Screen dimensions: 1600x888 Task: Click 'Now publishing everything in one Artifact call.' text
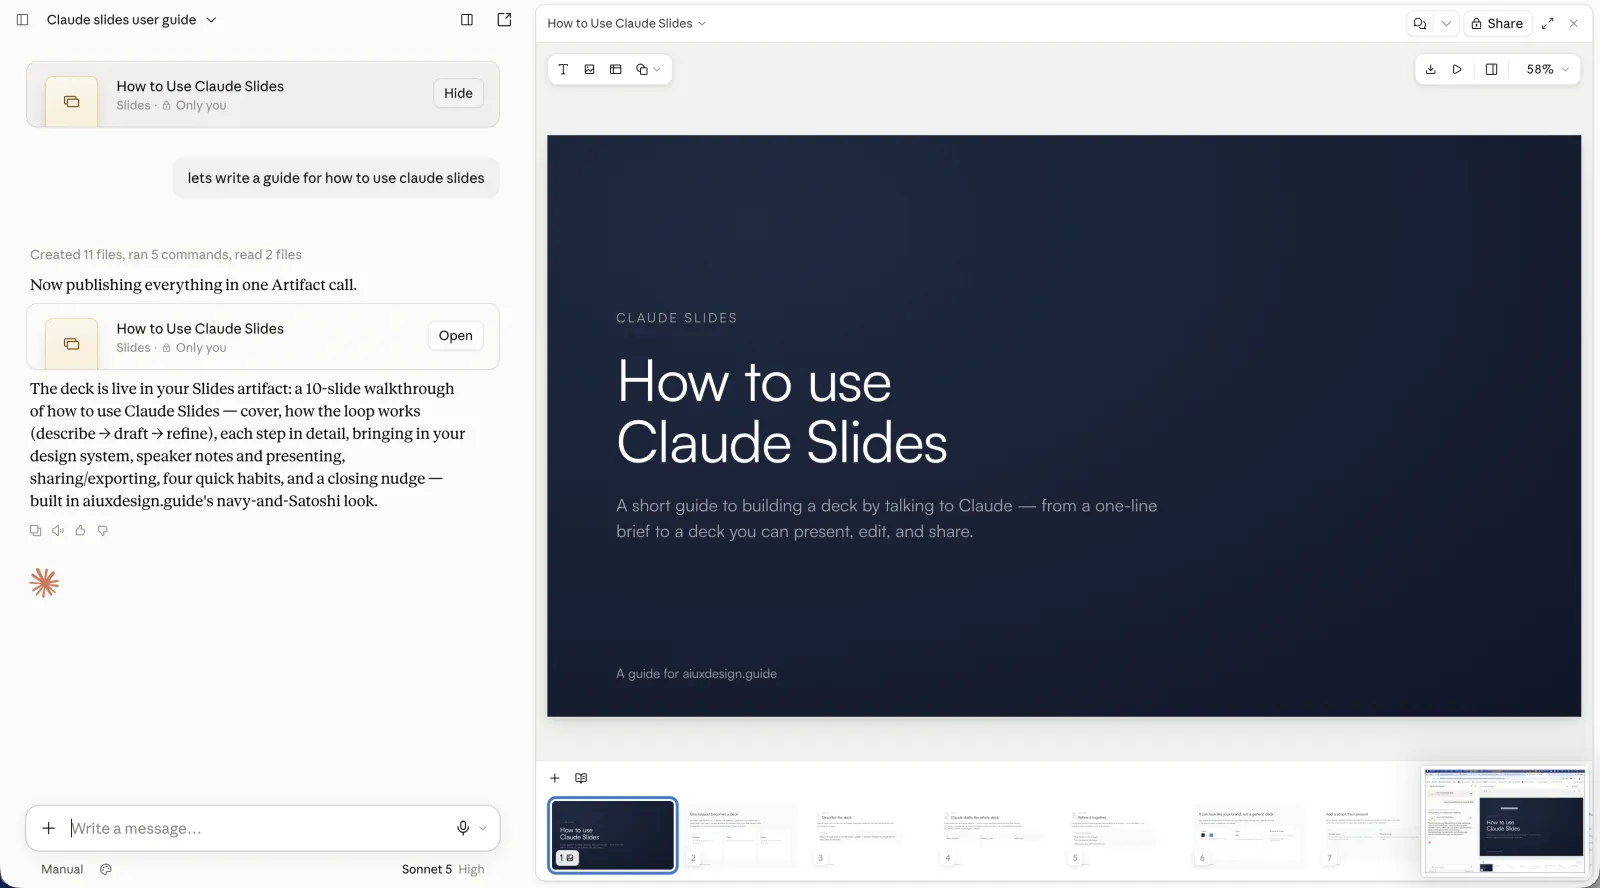tap(193, 285)
